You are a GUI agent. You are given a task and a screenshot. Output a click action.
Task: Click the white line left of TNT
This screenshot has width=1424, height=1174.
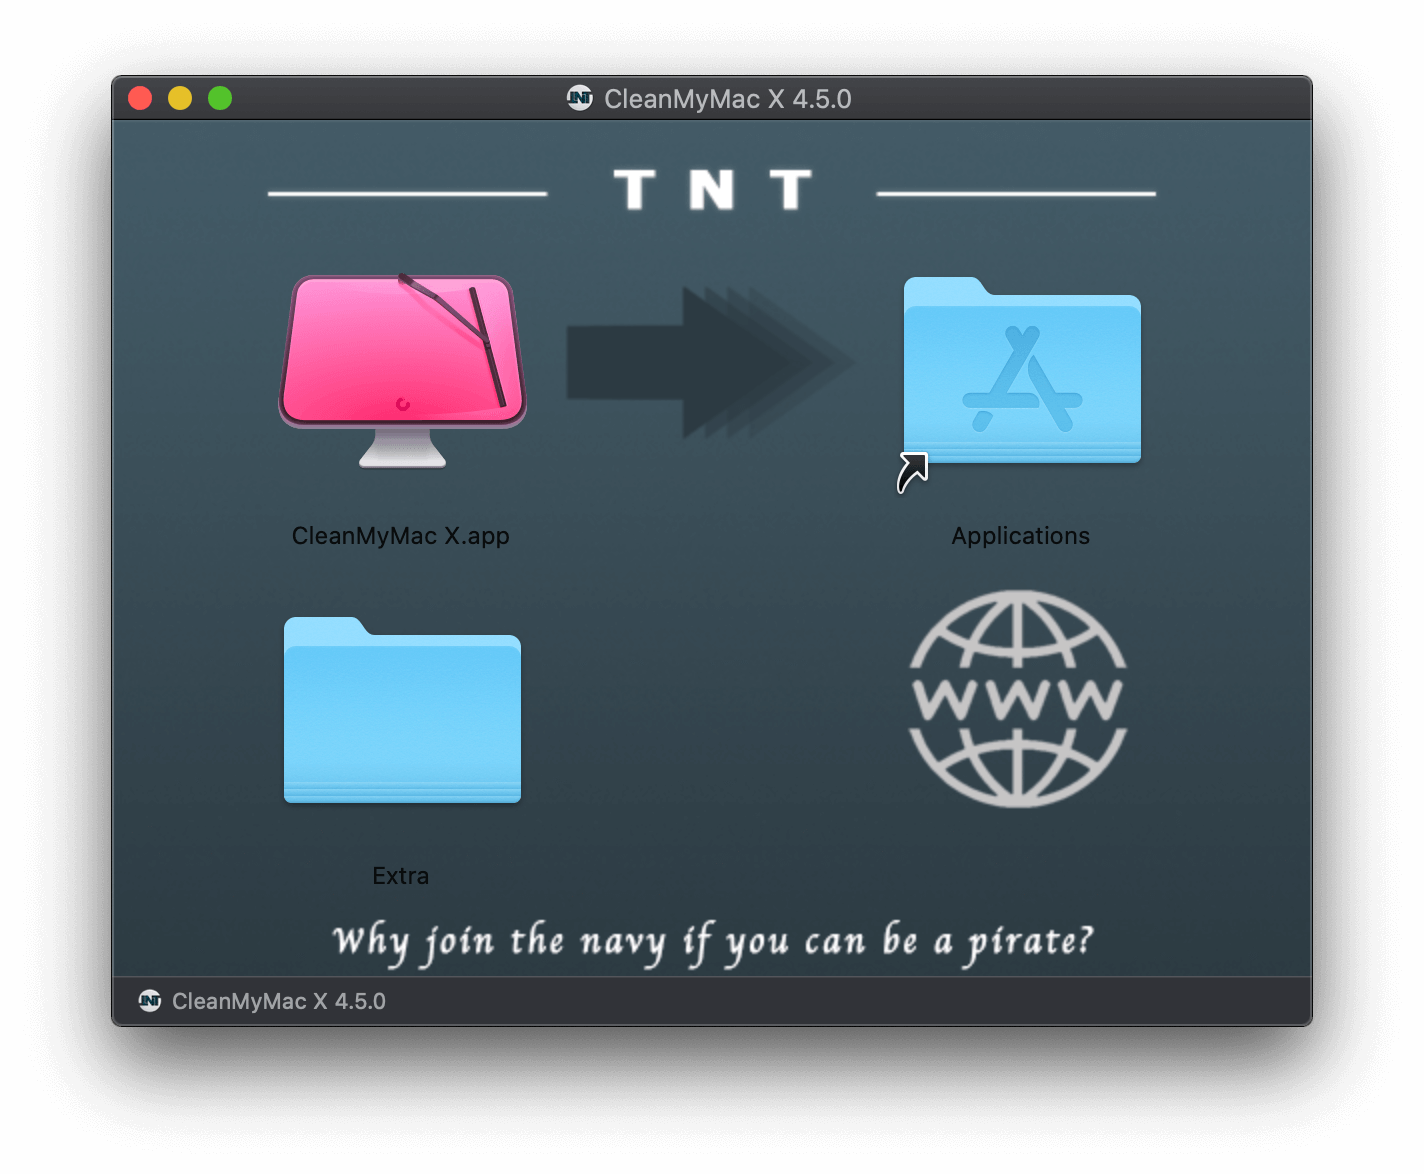(407, 193)
